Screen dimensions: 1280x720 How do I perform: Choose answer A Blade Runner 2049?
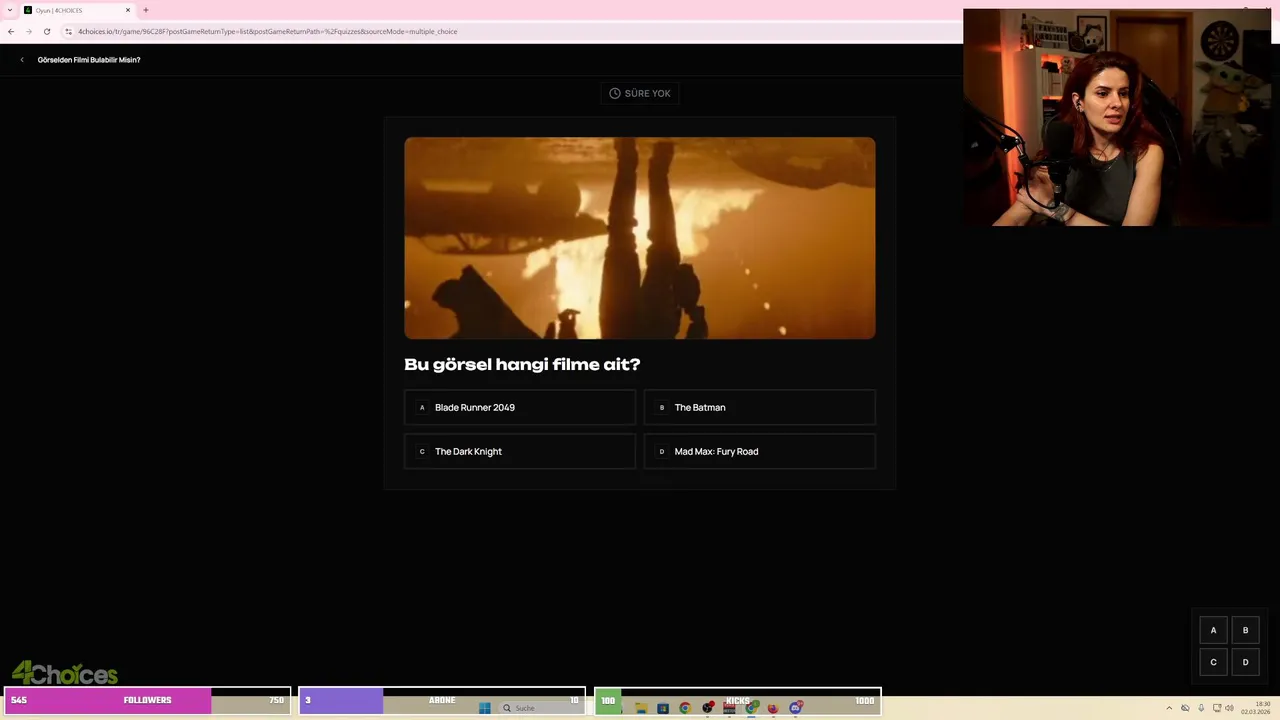click(x=520, y=408)
